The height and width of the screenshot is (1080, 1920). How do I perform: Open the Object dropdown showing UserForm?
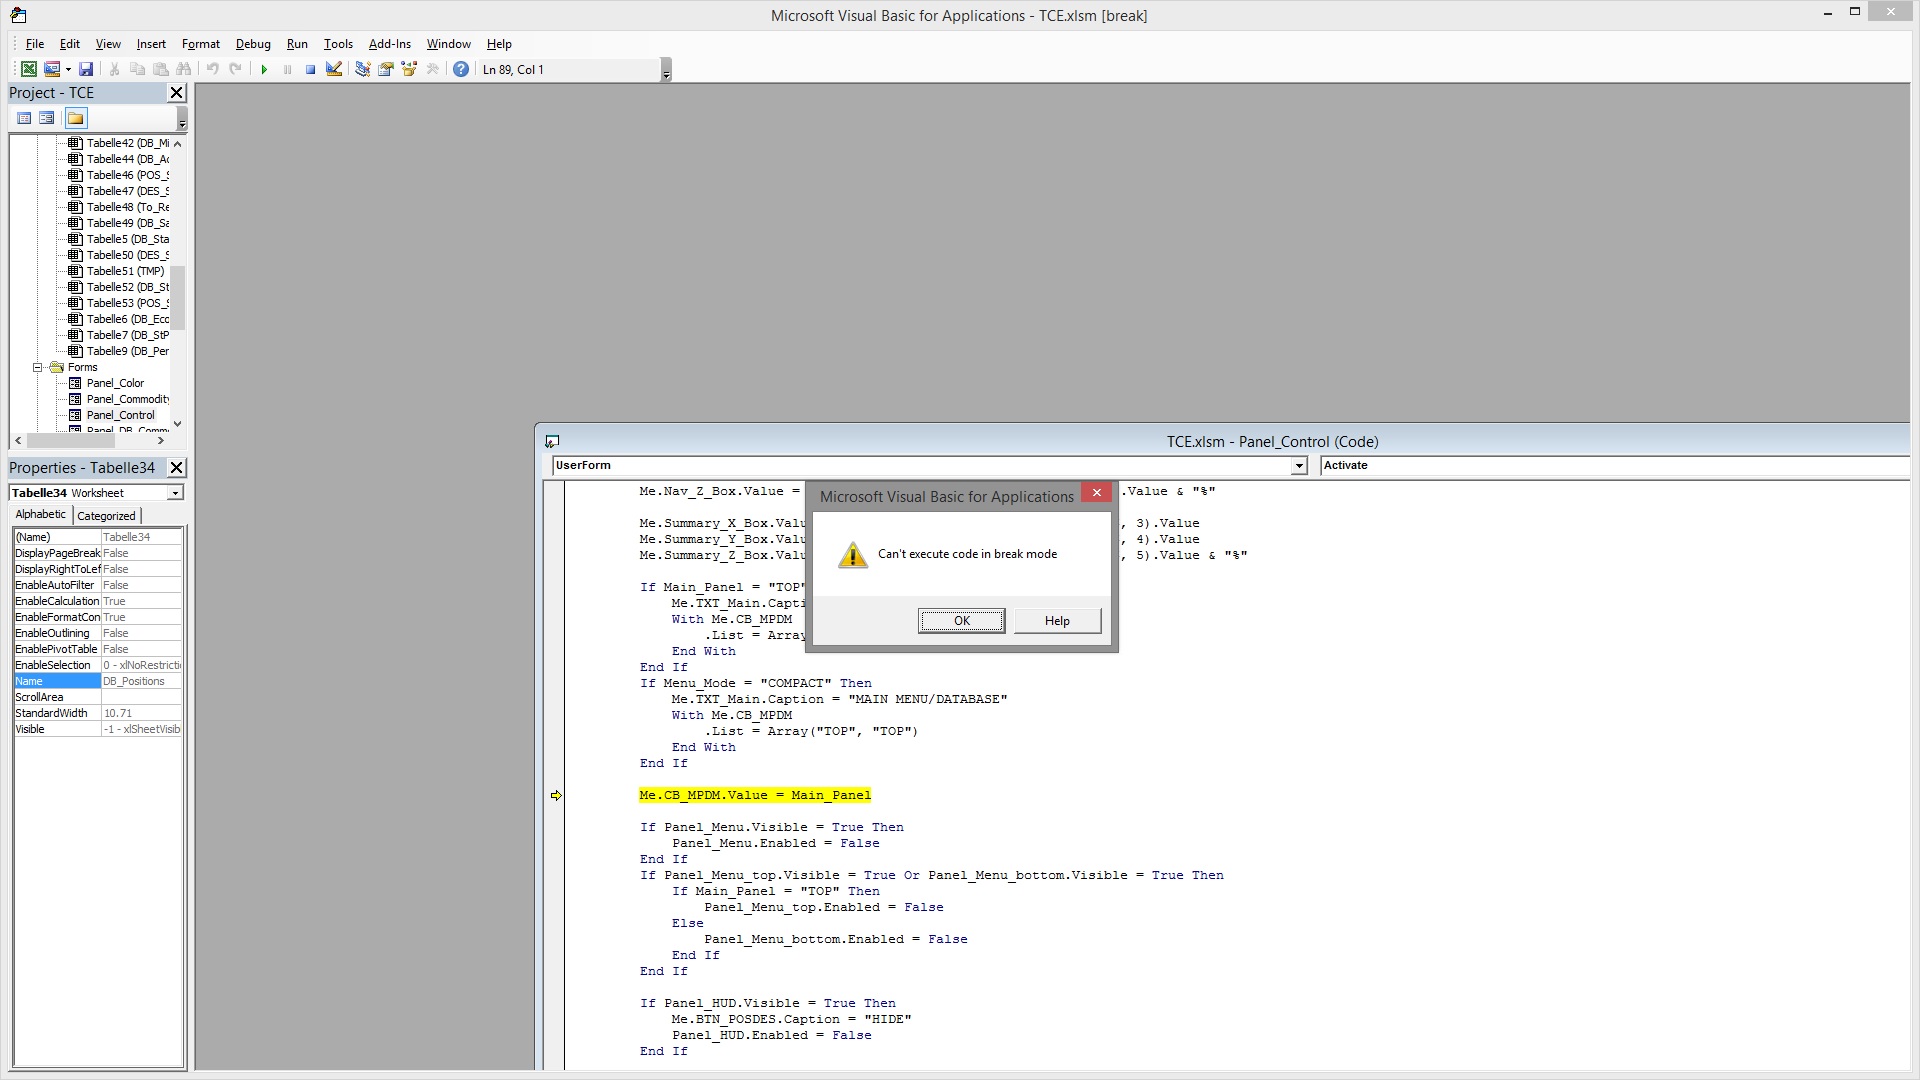click(1298, 466)
